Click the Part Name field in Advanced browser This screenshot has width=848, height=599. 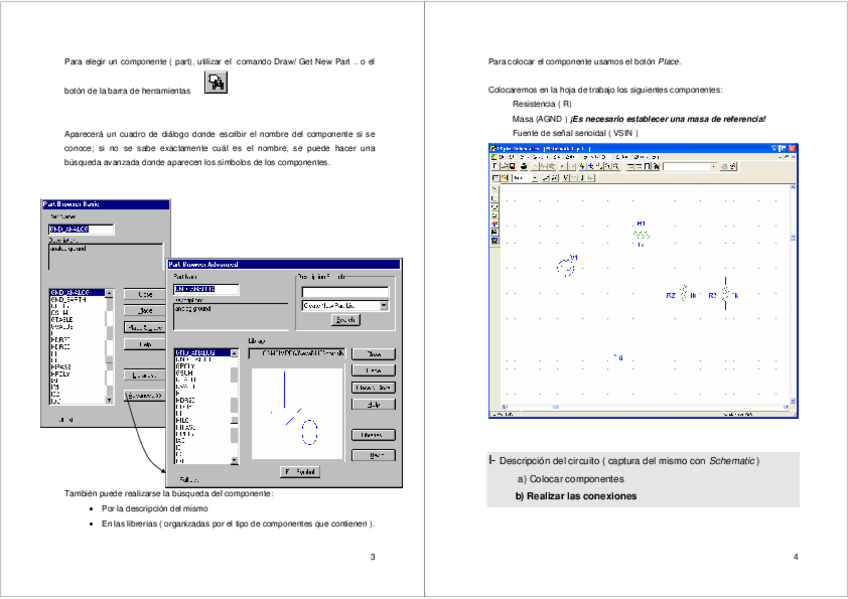pyautogui.click(x=206, y=290)
